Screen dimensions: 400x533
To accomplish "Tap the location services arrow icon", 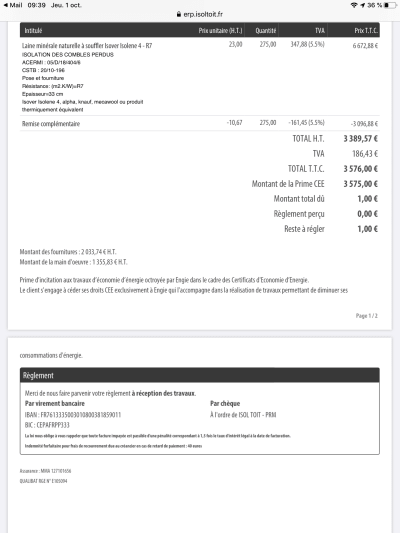I will tap(363, 5).
